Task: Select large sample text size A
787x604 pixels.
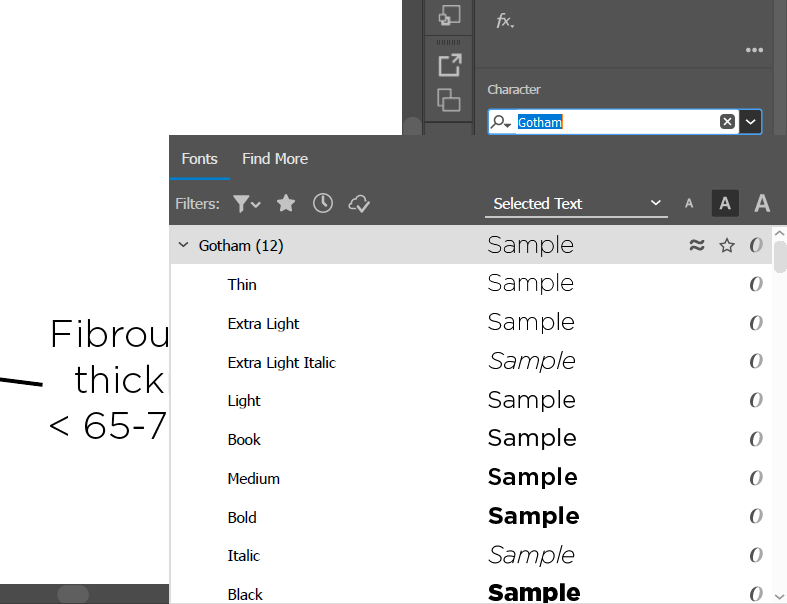Action: (762, 203)
